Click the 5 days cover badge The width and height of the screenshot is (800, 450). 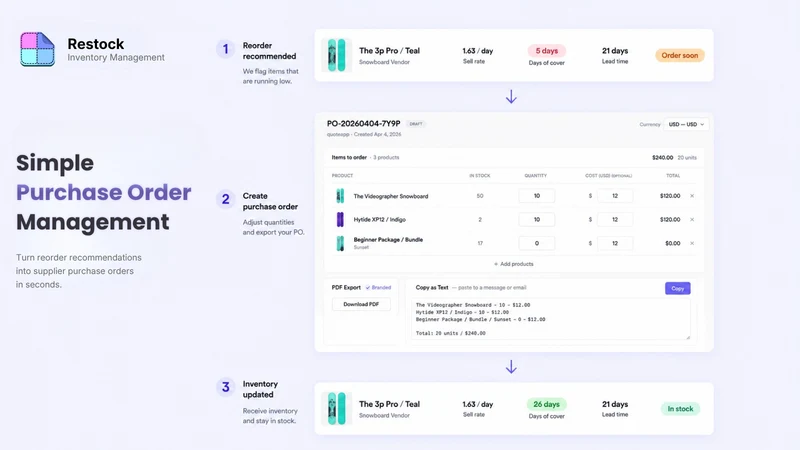(x=546, y=51)
